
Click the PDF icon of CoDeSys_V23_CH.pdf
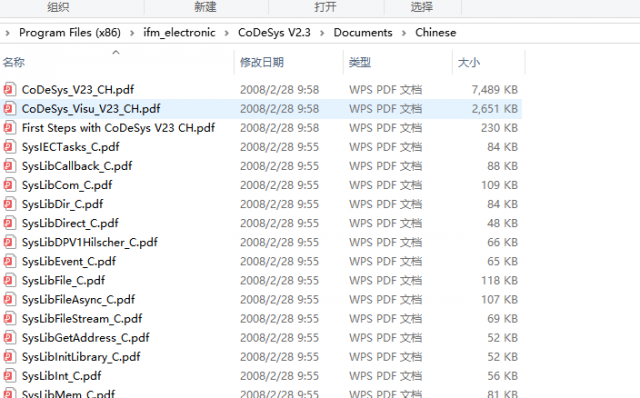pos(10,89)
